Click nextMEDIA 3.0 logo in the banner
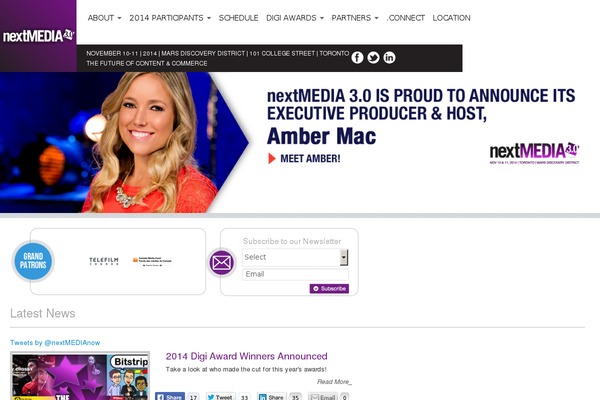600x400 pixels. (534, 153)
